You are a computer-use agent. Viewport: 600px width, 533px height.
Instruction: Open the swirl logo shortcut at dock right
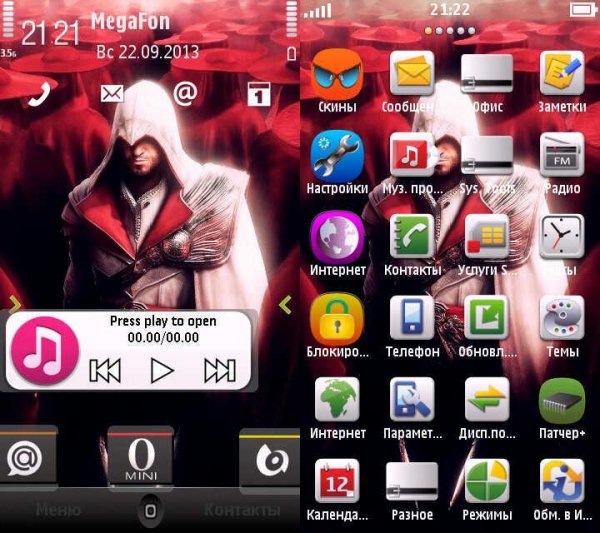272,459
